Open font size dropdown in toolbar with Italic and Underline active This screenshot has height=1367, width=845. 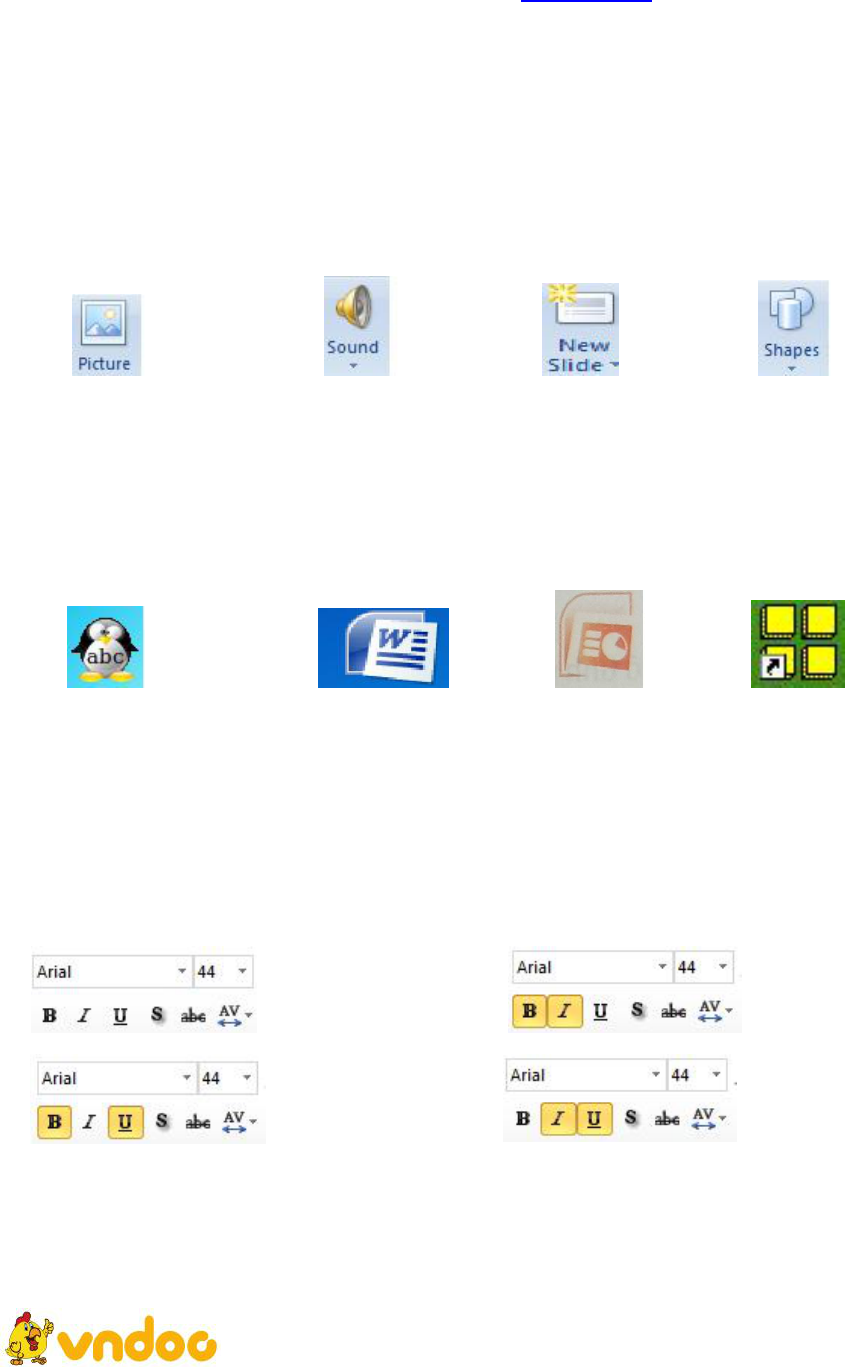tap(715, 1076)
